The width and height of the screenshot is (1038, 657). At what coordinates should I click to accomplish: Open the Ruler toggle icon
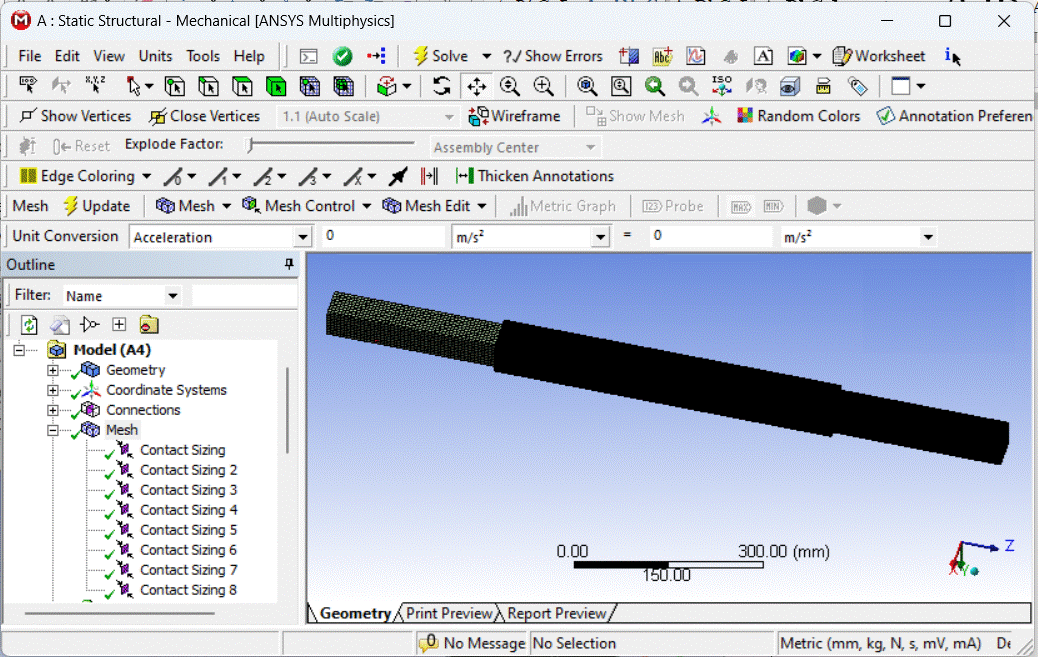tap(823, 86)
